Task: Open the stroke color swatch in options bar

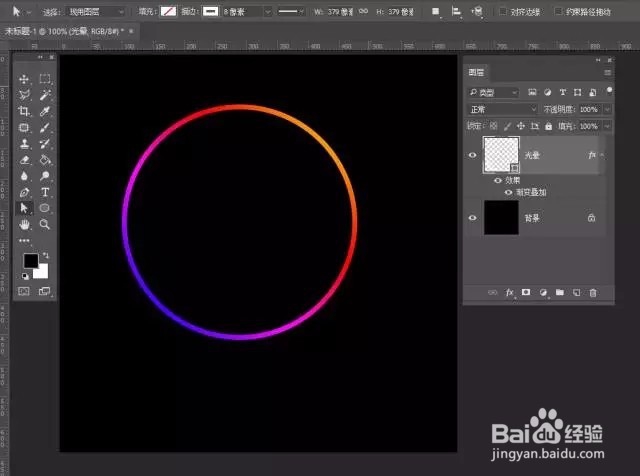Action: point(211,11)
